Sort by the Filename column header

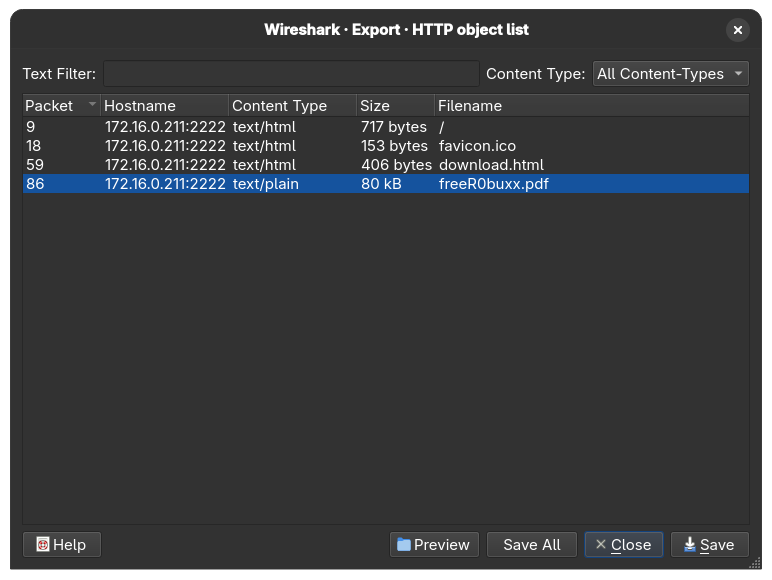click(x=592, y=105)
